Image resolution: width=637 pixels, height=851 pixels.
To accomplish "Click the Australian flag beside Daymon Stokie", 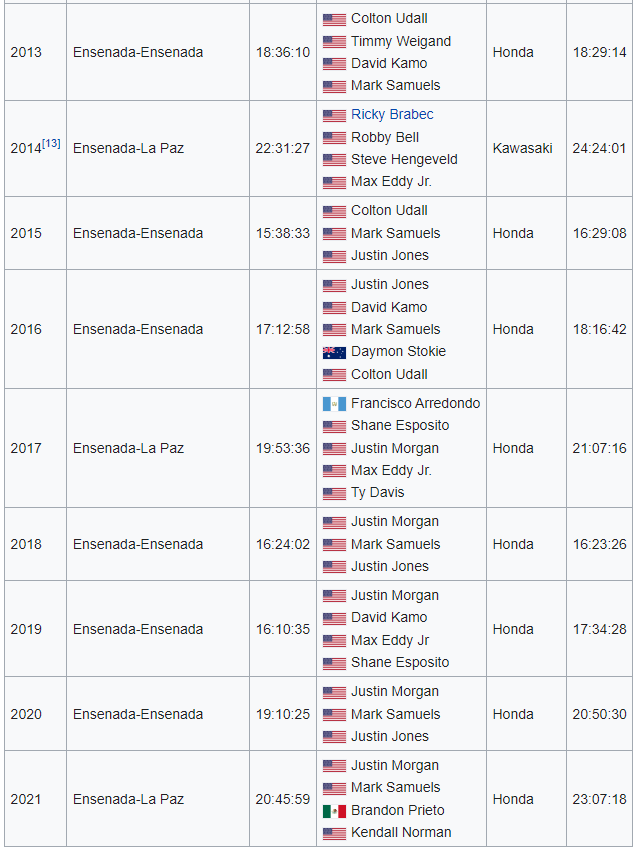I will click(334, 352).
